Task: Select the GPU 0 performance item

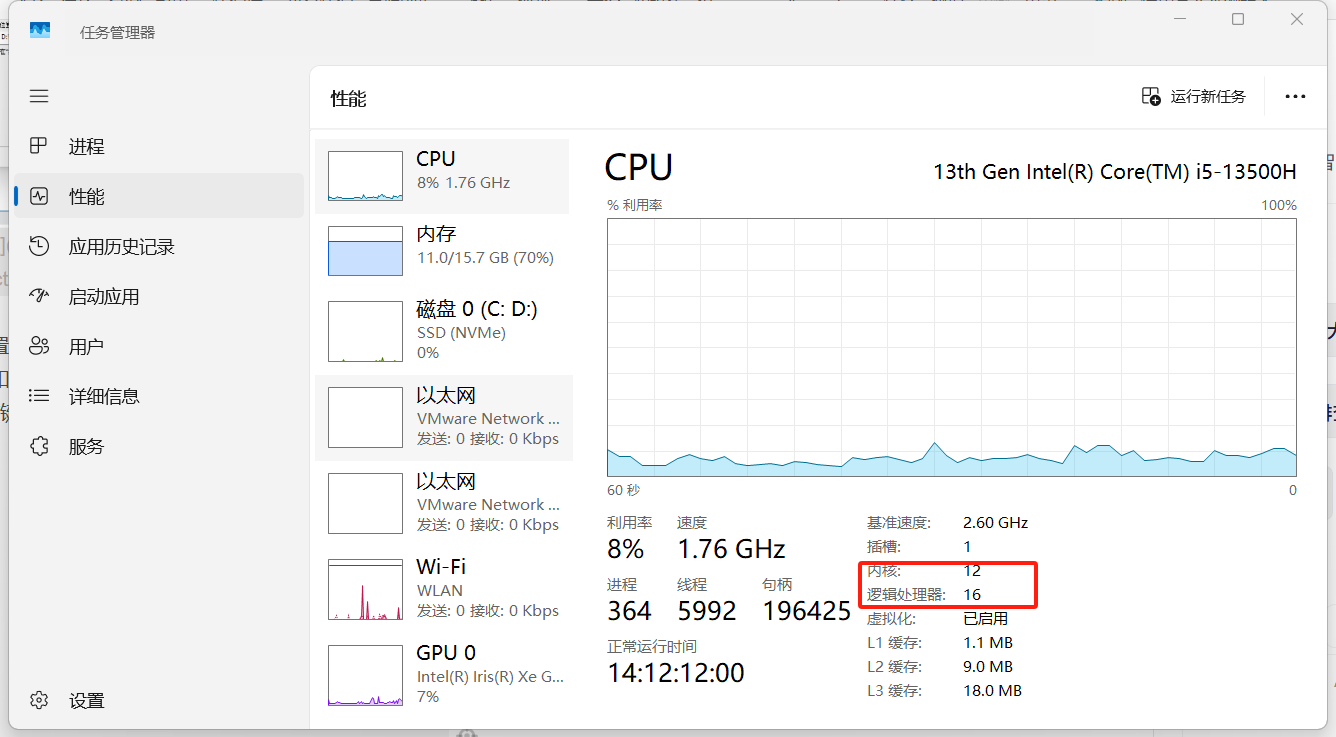Action: (442, 674)
